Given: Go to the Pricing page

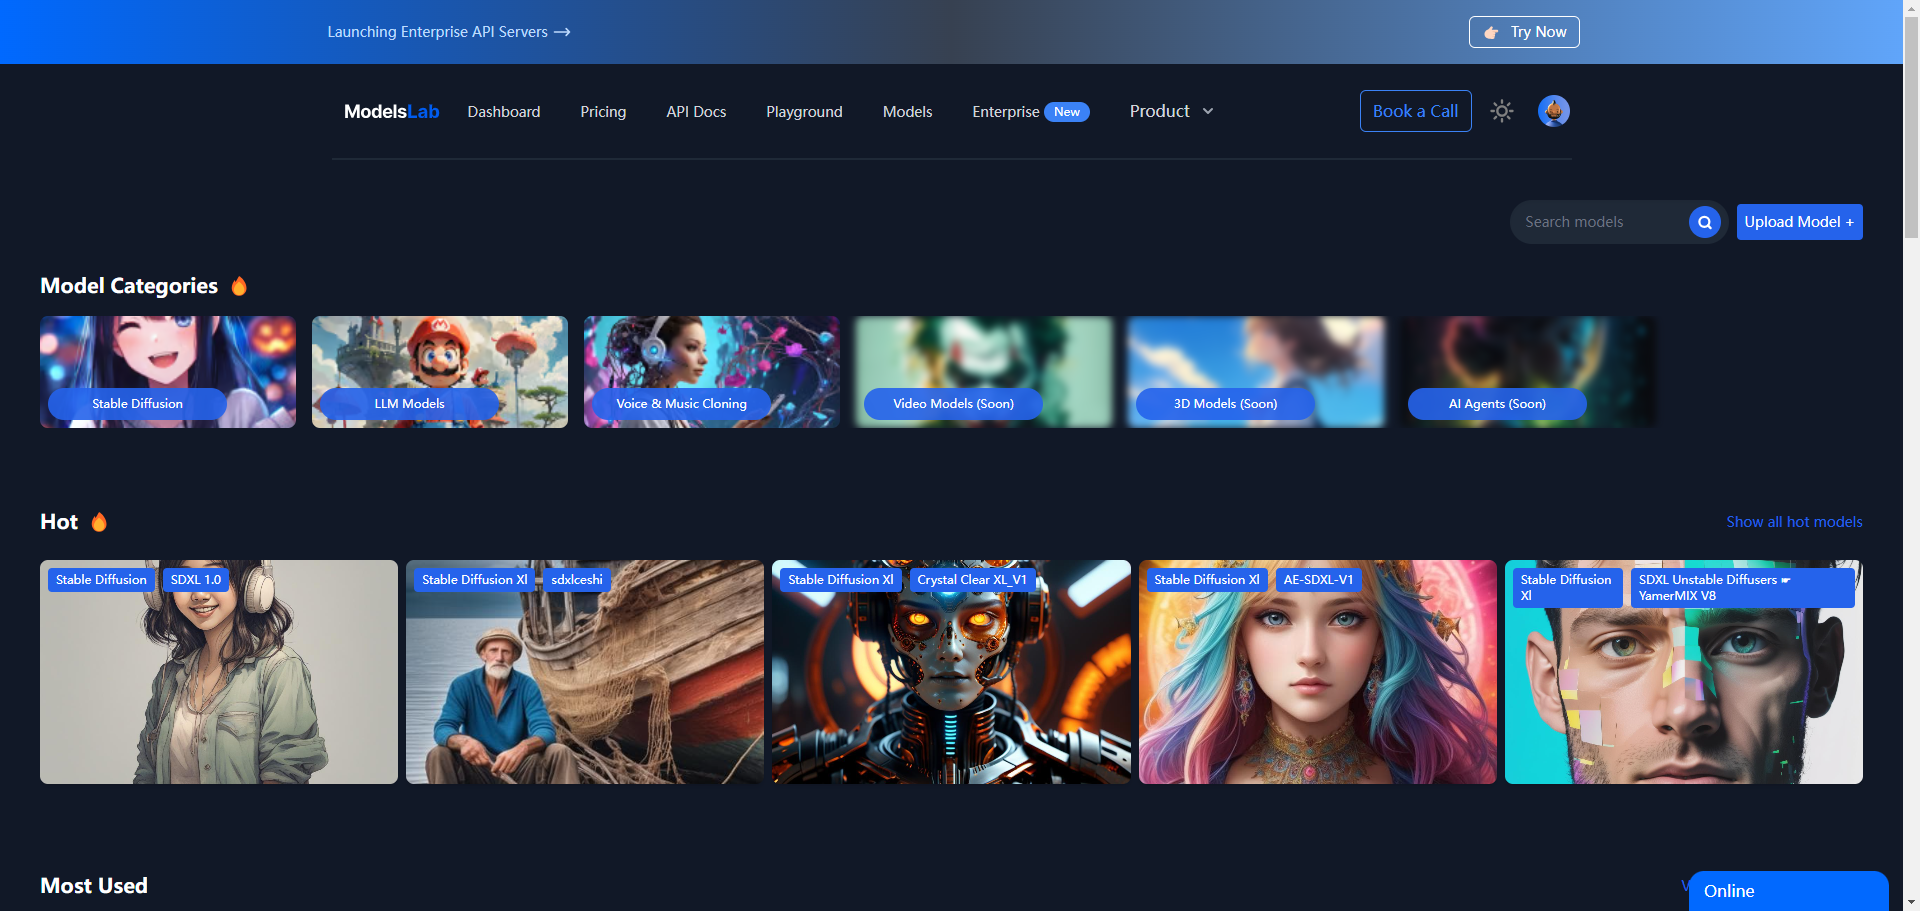Looking at the screenshot, I should click(x=603, y=112).
